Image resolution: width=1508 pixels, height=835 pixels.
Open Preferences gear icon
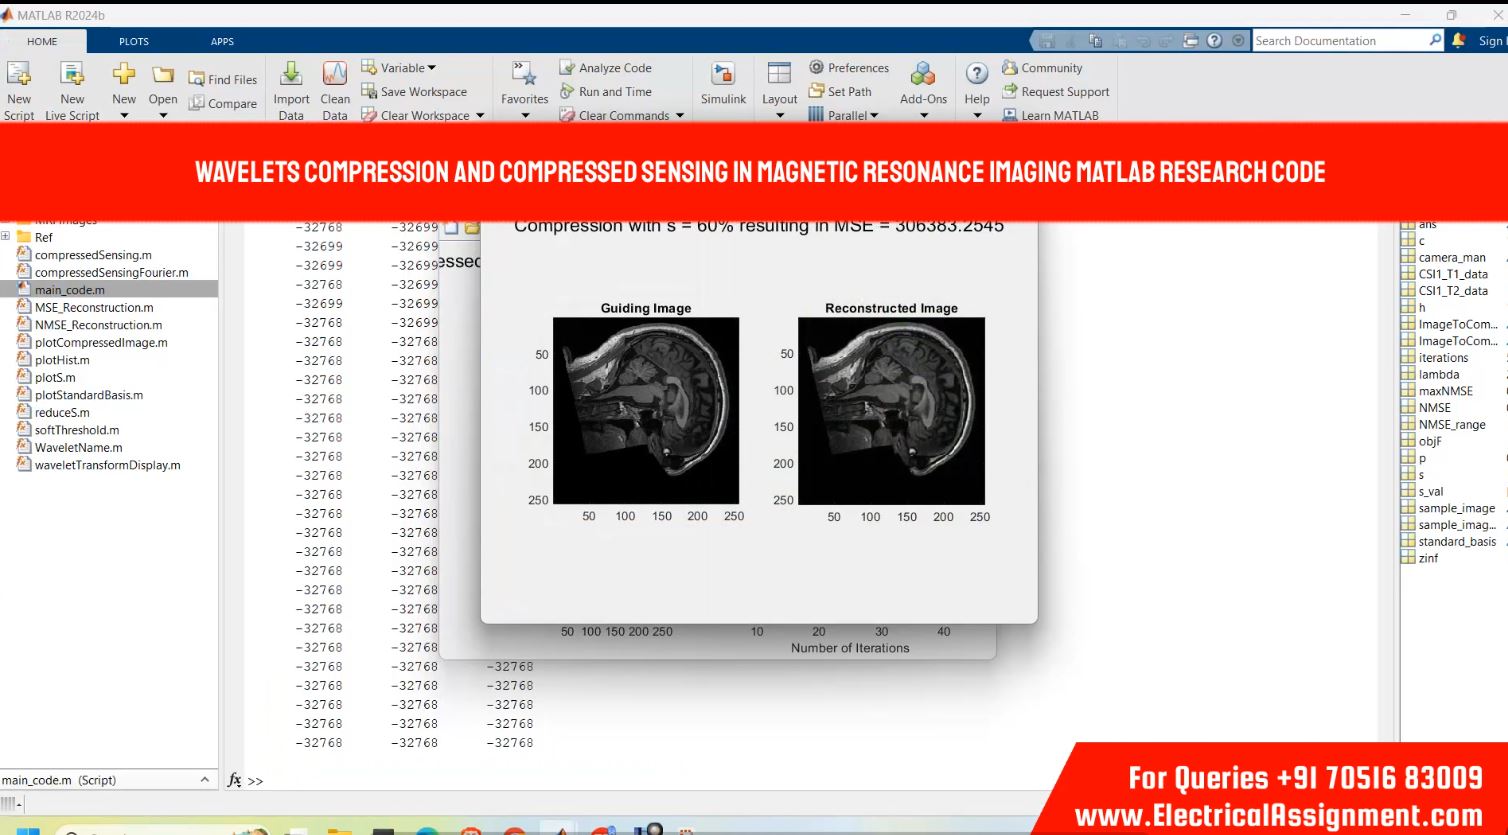point(817,67)
